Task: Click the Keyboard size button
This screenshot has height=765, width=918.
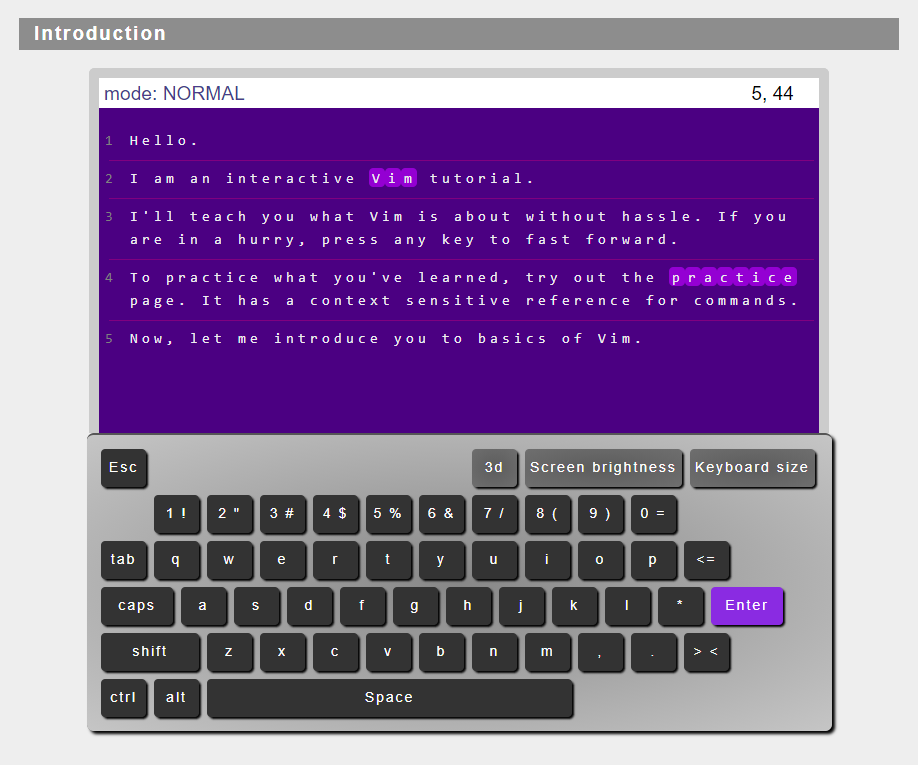Action: pos(752,467)
